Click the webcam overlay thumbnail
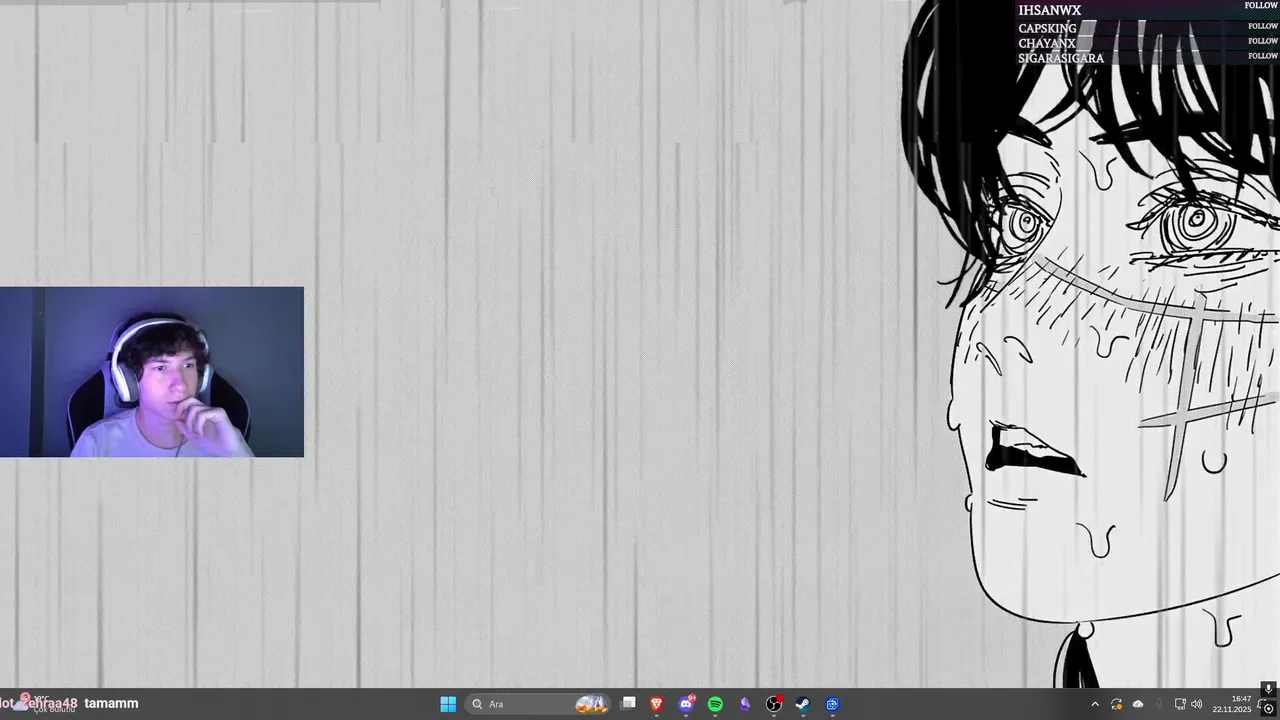This screenshot has width=1280, height=720. point(152,372)
